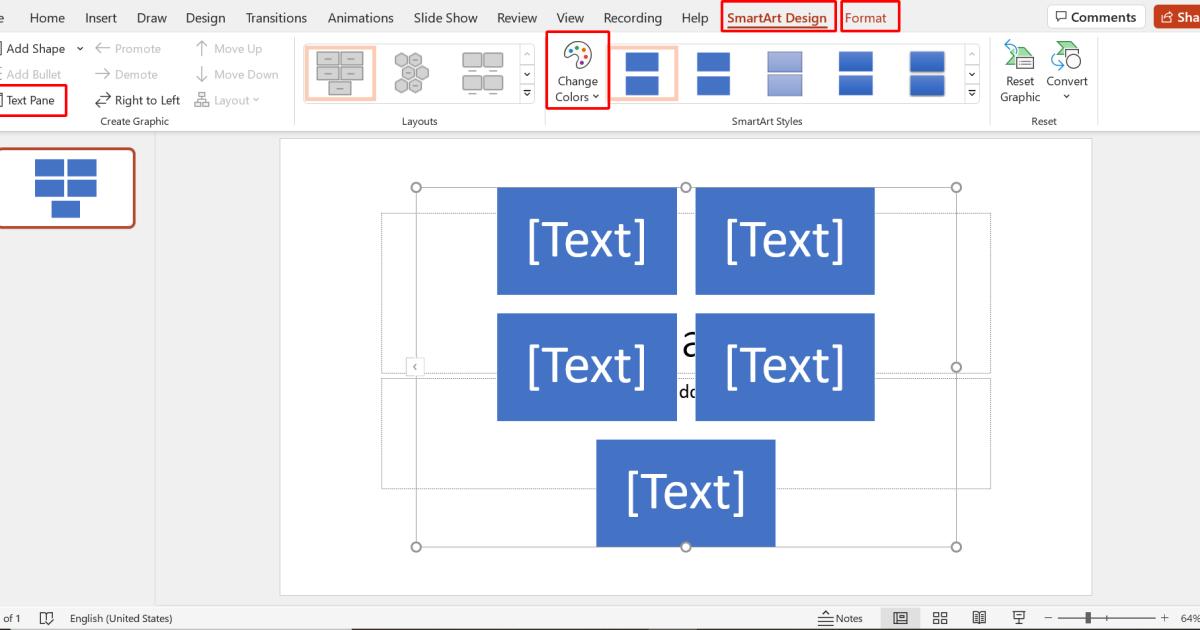Switch to the SmartArt Design tab
The height and width of the screenshot is (630, 1200).
[x=778, y=17]
